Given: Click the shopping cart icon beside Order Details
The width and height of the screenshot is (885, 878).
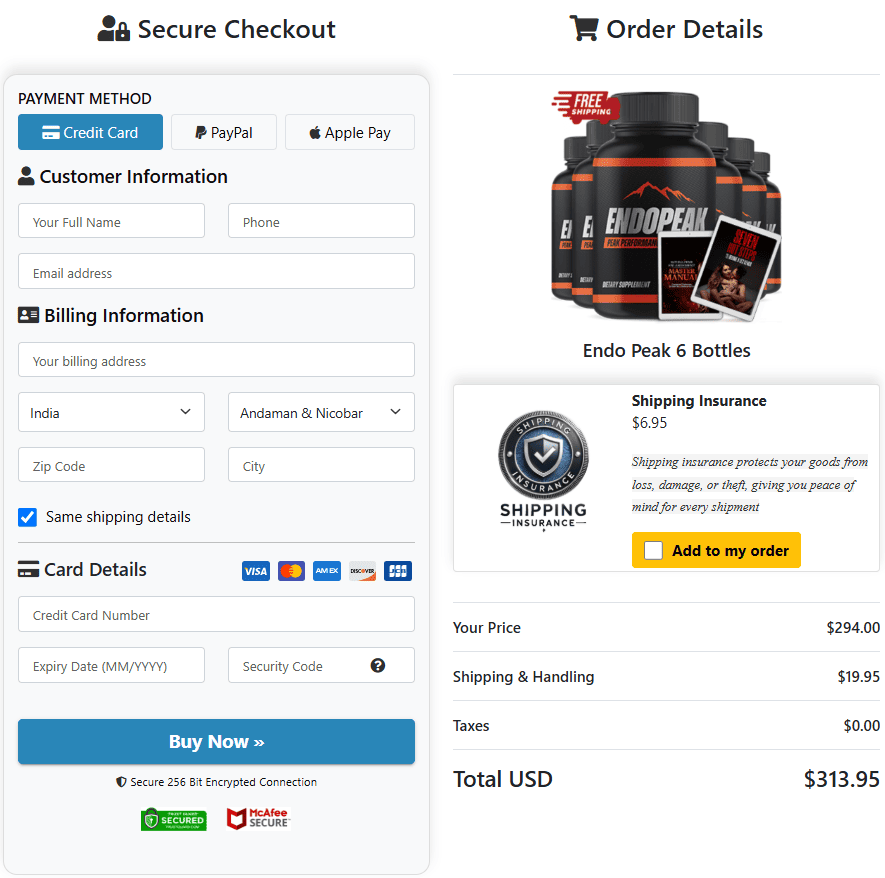Looking at the screenshot, I should 584,29.
